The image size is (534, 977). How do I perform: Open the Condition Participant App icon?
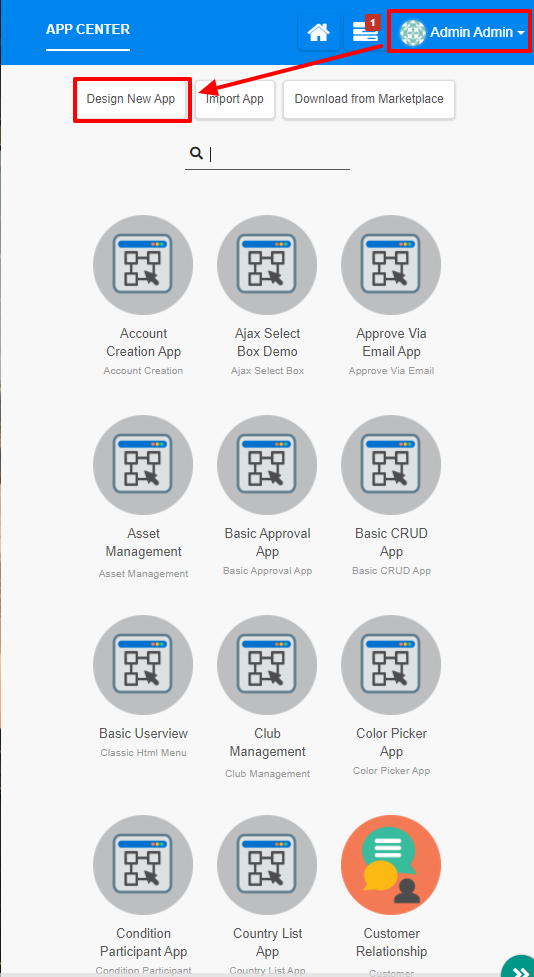143,865
